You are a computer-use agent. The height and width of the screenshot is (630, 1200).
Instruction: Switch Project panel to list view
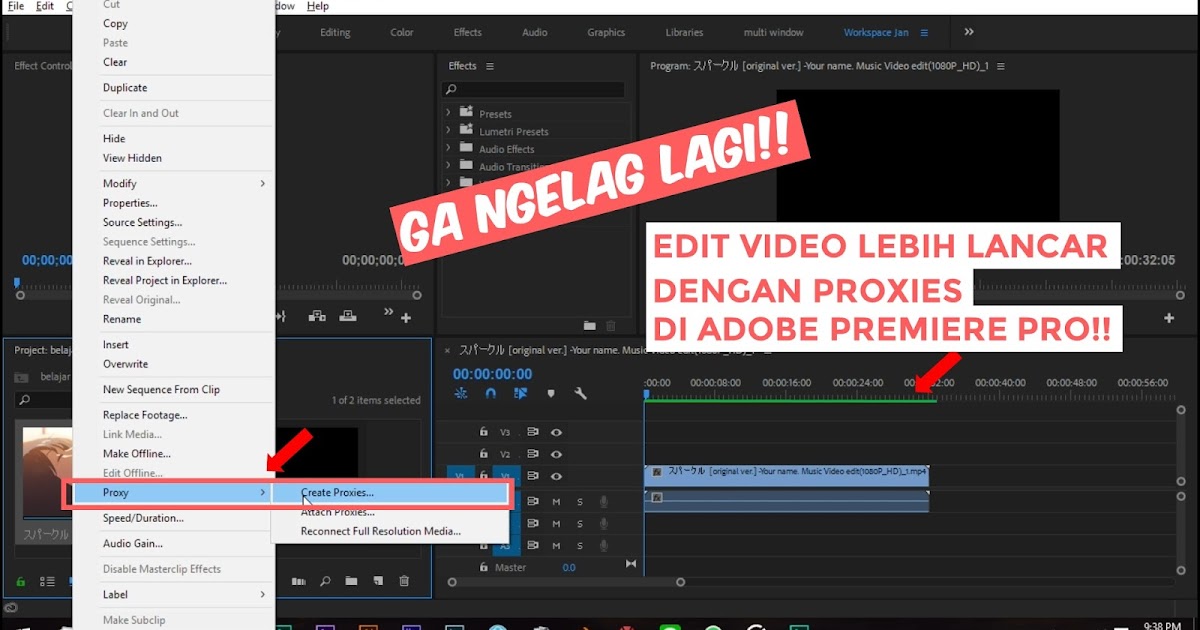coord(47,581)
